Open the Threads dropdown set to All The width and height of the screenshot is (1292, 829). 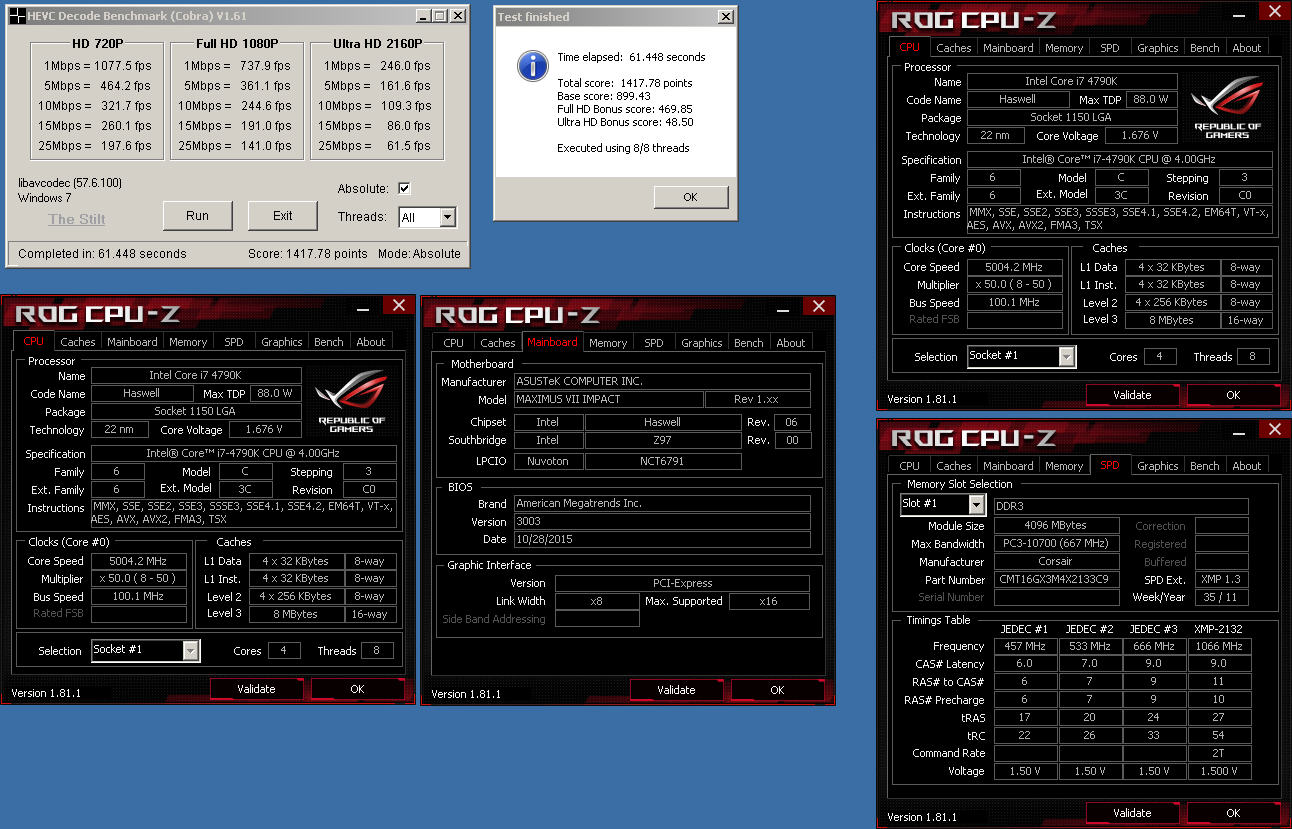click(x=447, y=217)
